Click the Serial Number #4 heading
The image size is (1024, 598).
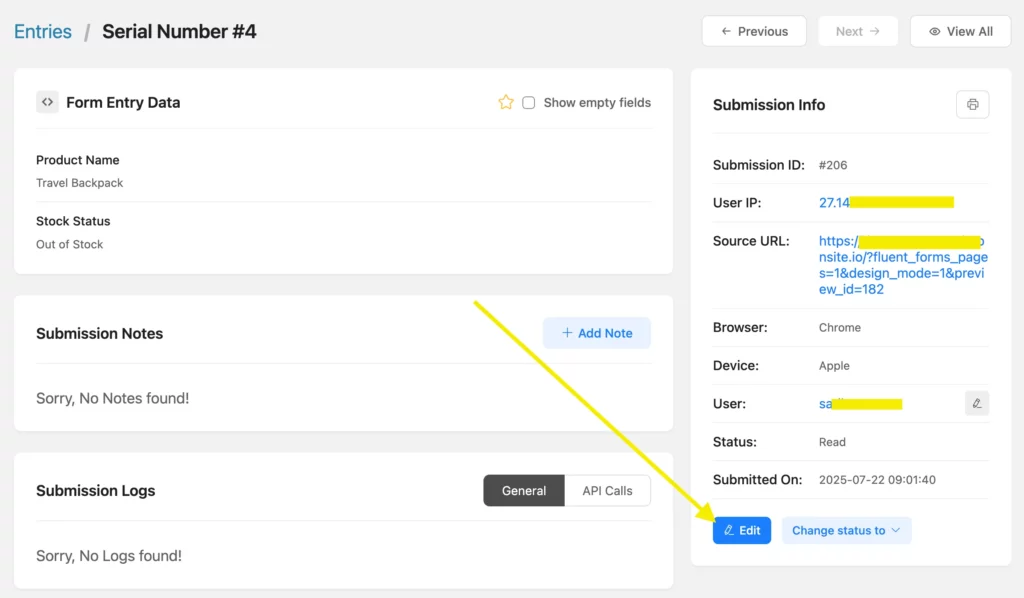tap(179, 31)
